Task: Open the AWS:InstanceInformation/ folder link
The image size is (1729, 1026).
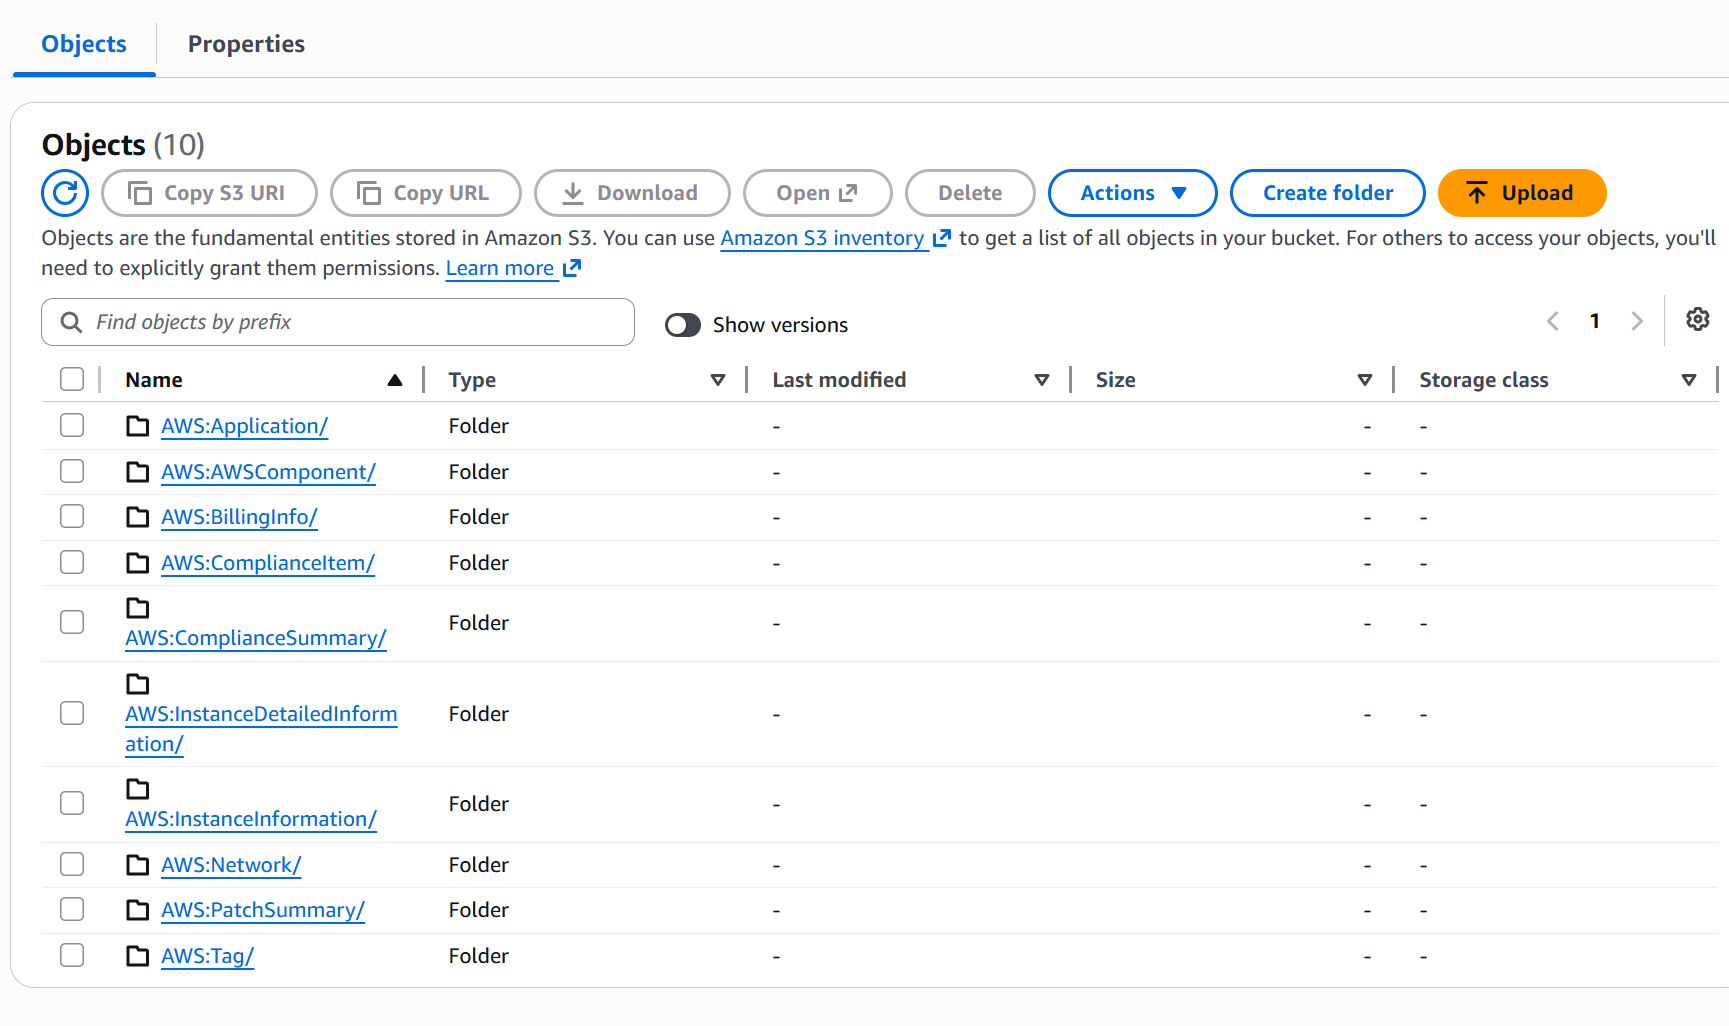Action: [251, 819]
